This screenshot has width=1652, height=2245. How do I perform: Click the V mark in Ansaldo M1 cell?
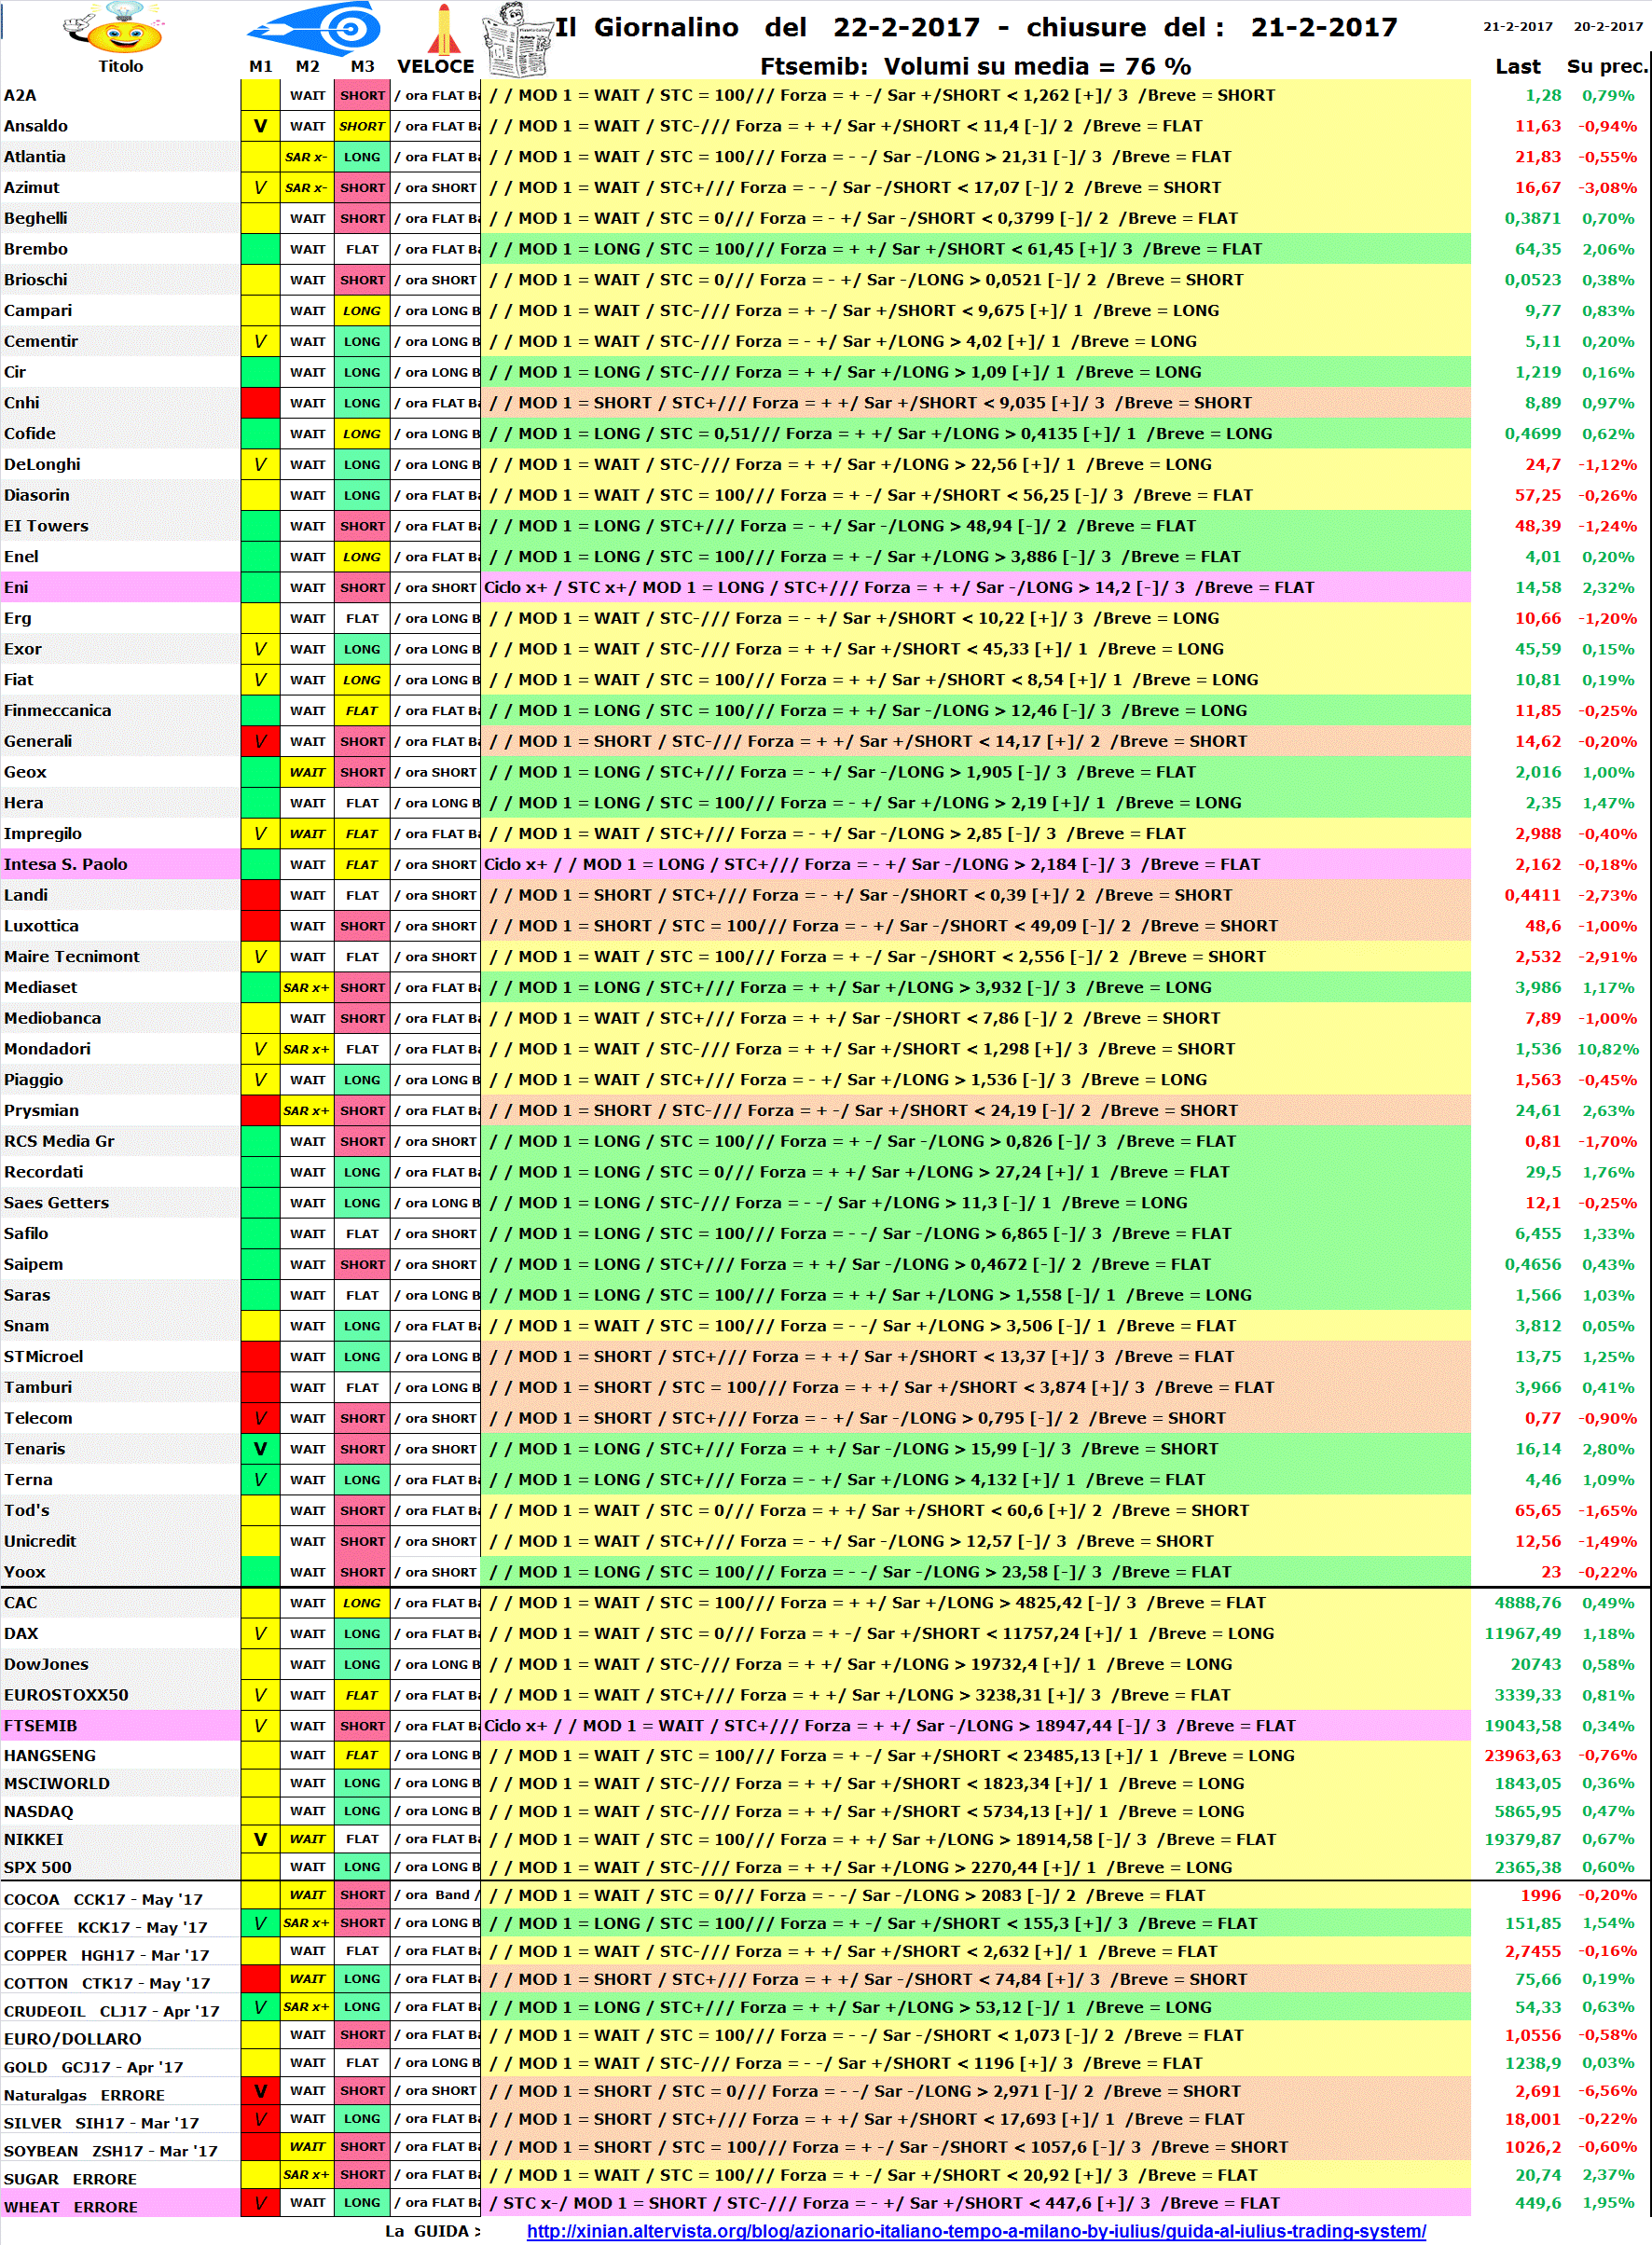pyautogui.click(x=260, y=126)
